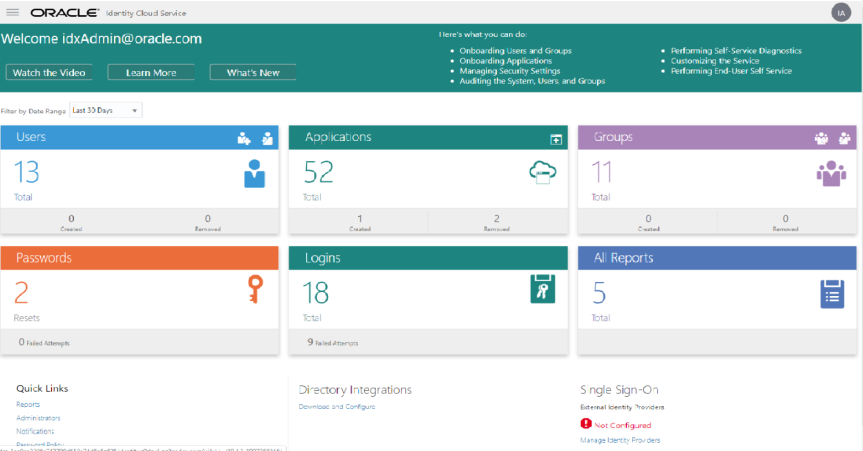Click the 0 Removed groups value
This screenshot has height=451, width=863.
(785, 219)
